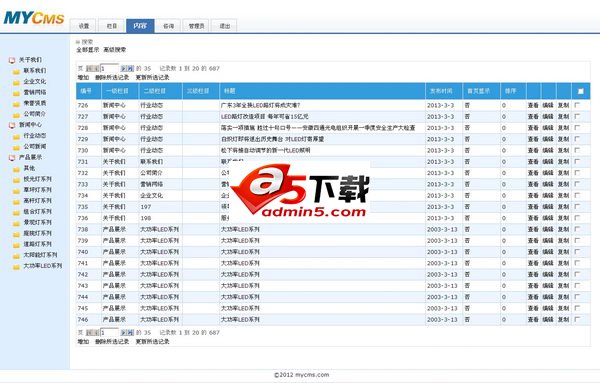Image resolution: width=600 pixels, height=383 pixels.
Task: Check the box for record 731
Action: click(577, 161)
